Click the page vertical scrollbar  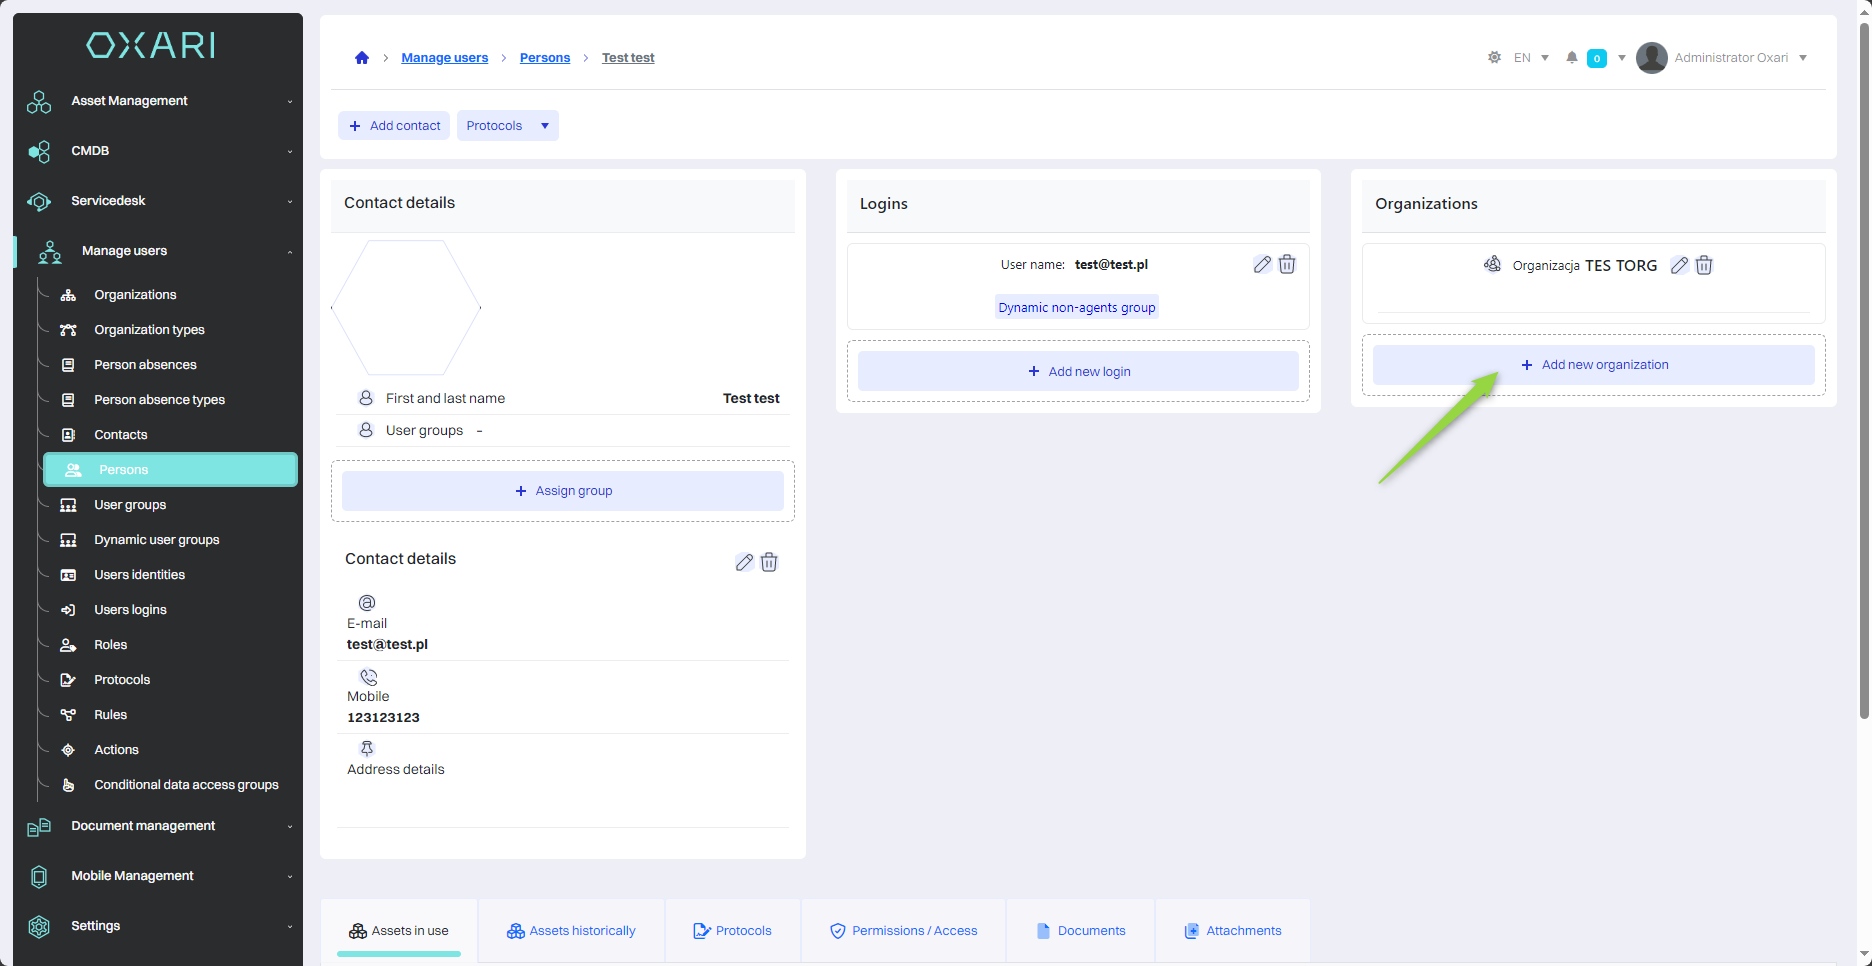coord(1864,400)
